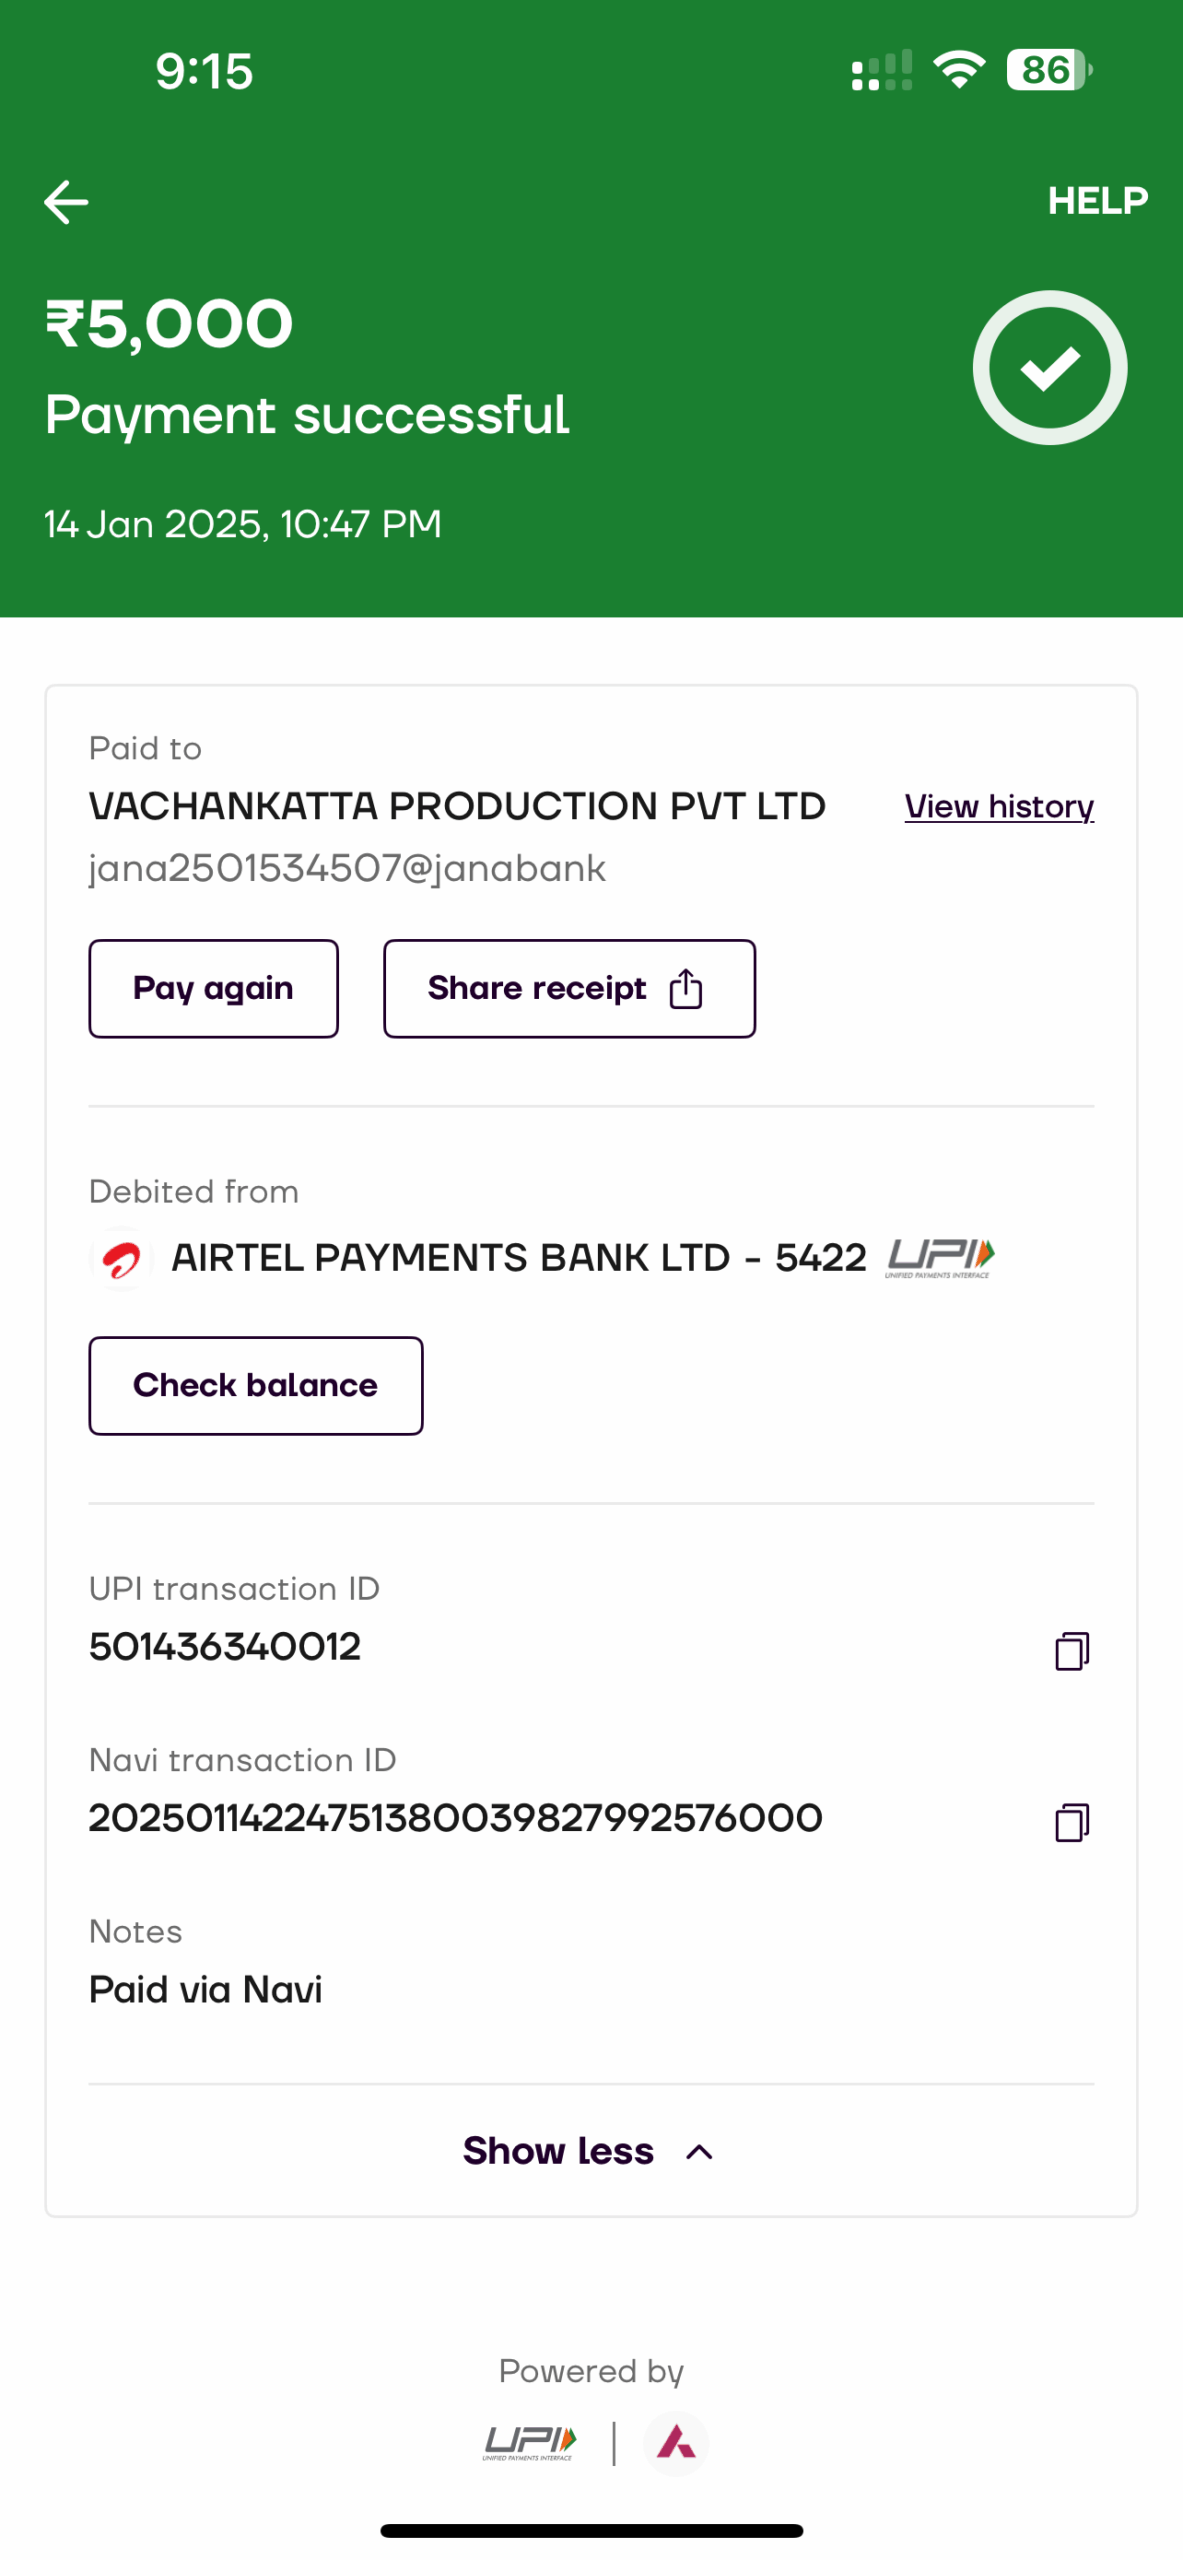Tap the UPI logo under Powered by
The height and width of the screenshot is (2560, 1183).
tap(529, 2442)
